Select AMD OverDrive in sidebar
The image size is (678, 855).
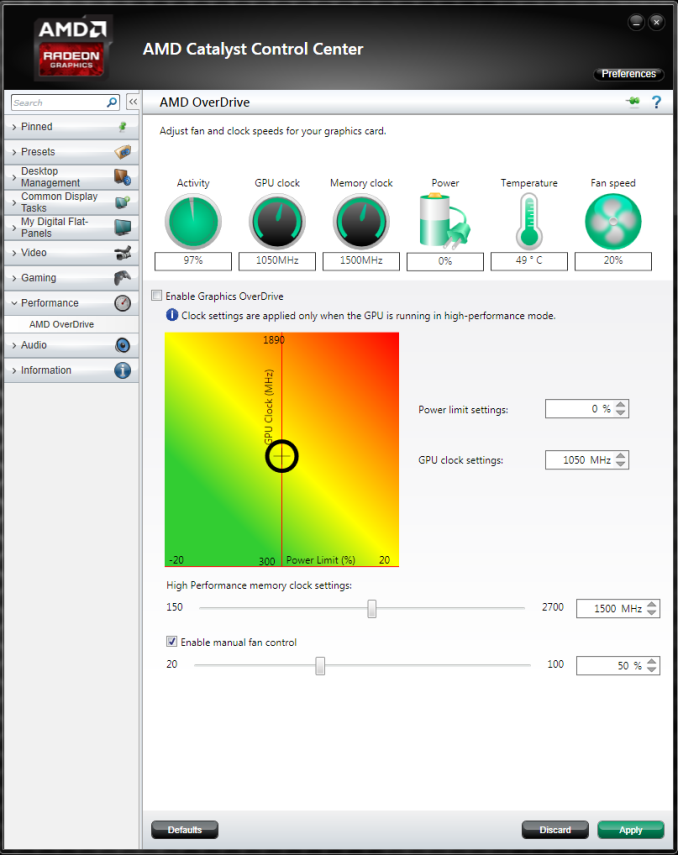point(62,324)
